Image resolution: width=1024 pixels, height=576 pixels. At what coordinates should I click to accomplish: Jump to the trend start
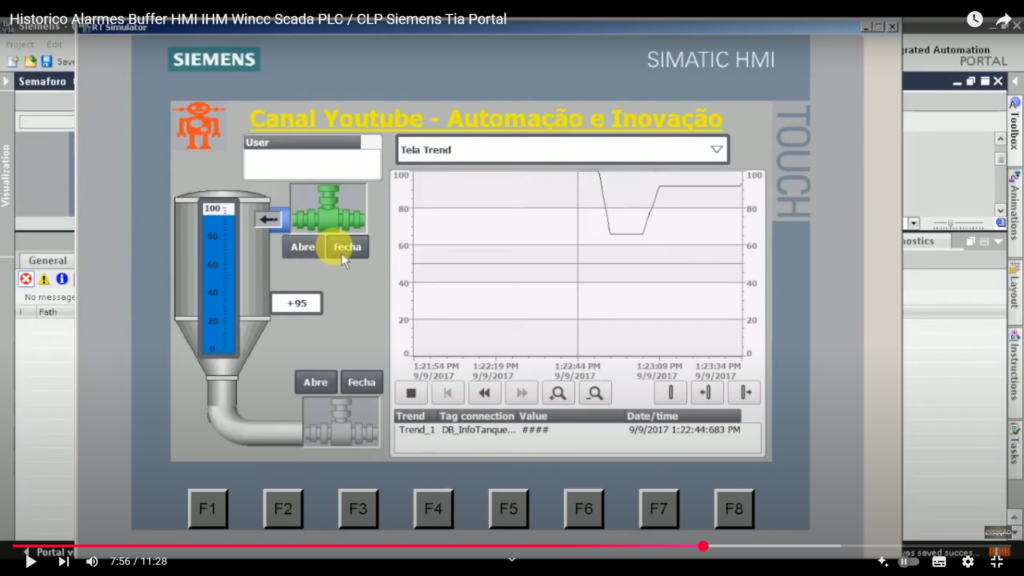click(x=447, y=393)
